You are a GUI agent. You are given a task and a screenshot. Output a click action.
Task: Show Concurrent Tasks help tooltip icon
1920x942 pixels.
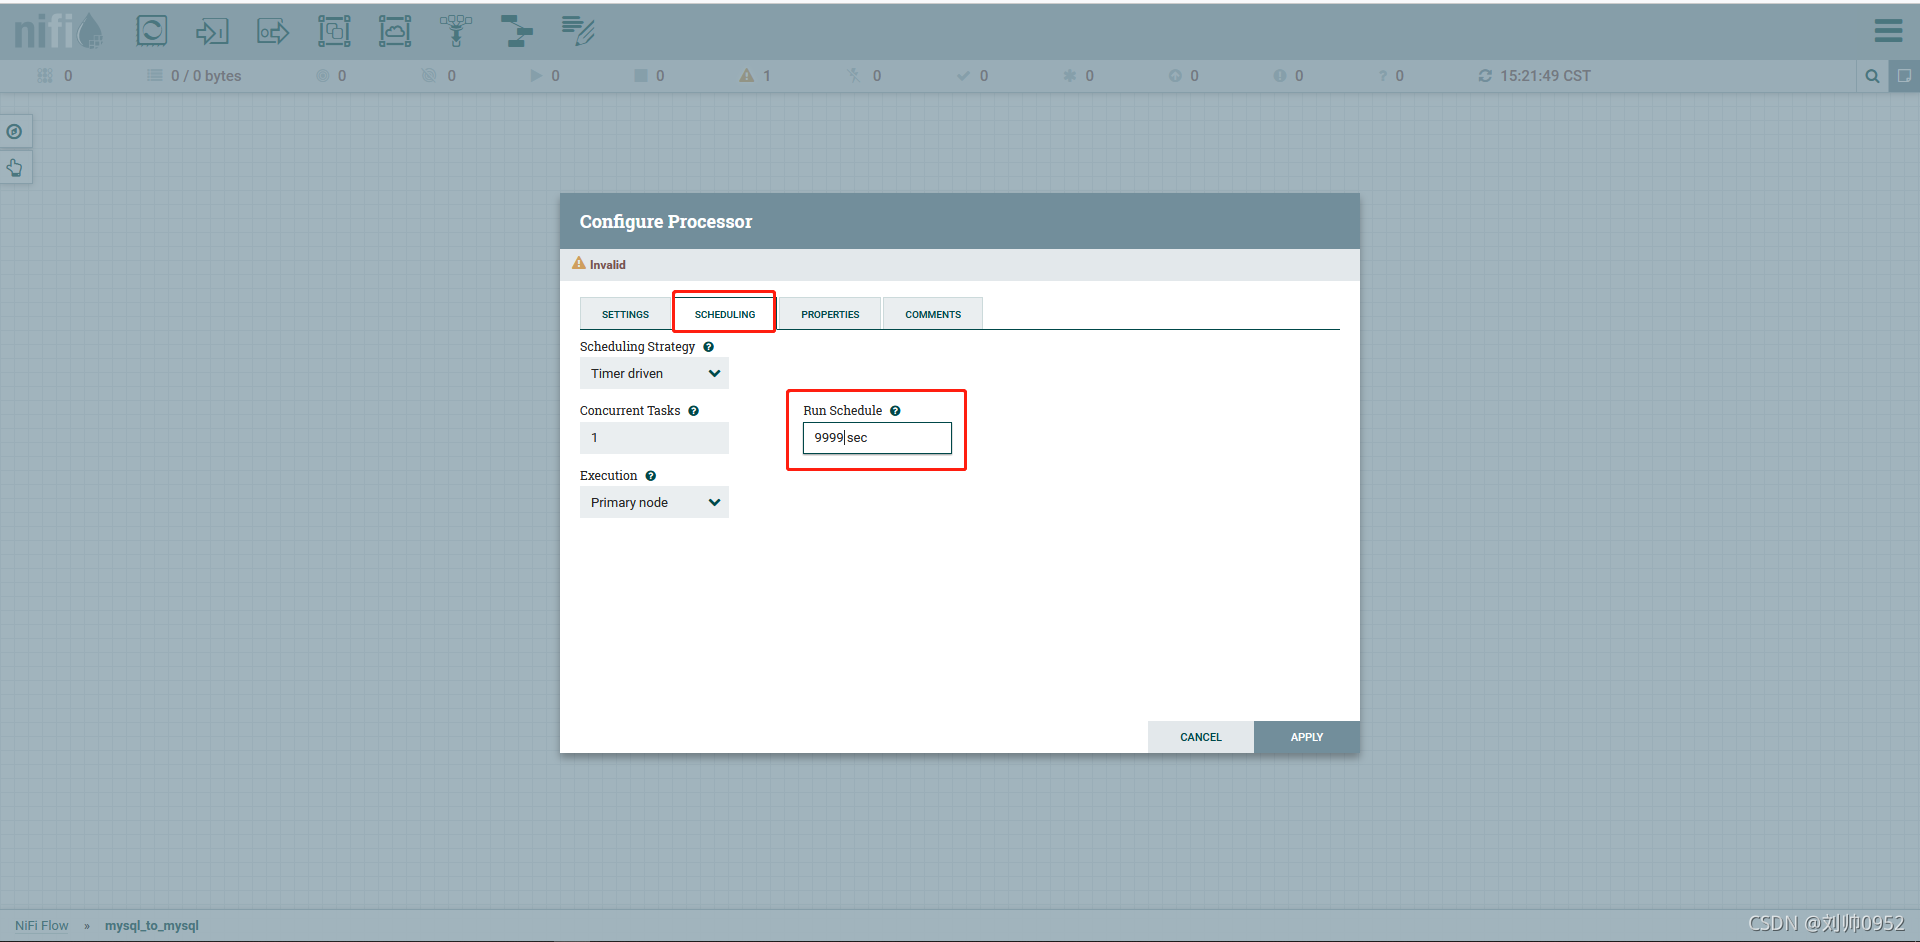click(x=693, y=411)
